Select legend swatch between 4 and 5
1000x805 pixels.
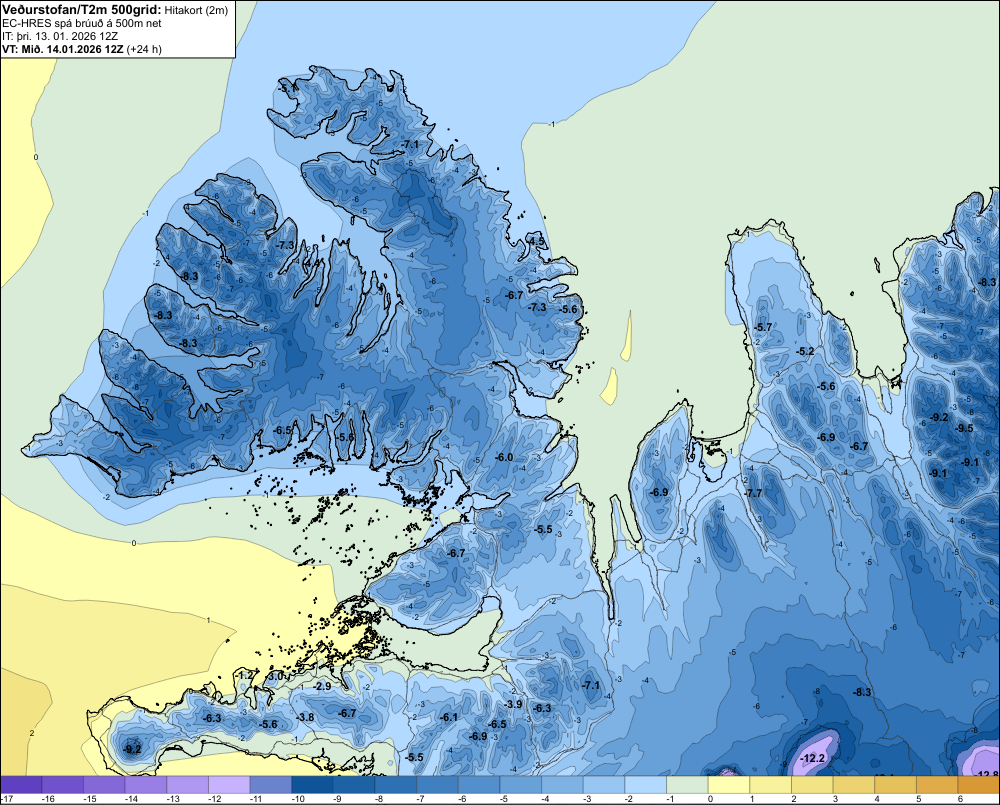[895, 784]
